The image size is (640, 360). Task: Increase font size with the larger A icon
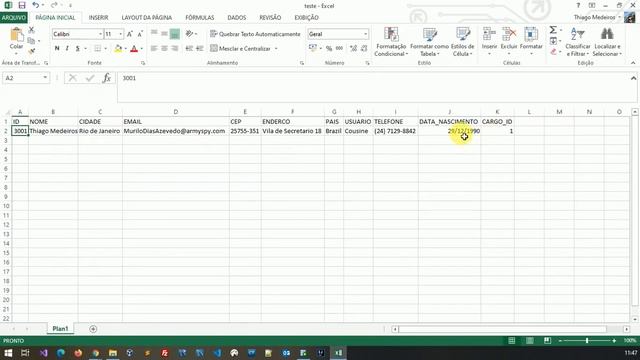coord(130,34)
